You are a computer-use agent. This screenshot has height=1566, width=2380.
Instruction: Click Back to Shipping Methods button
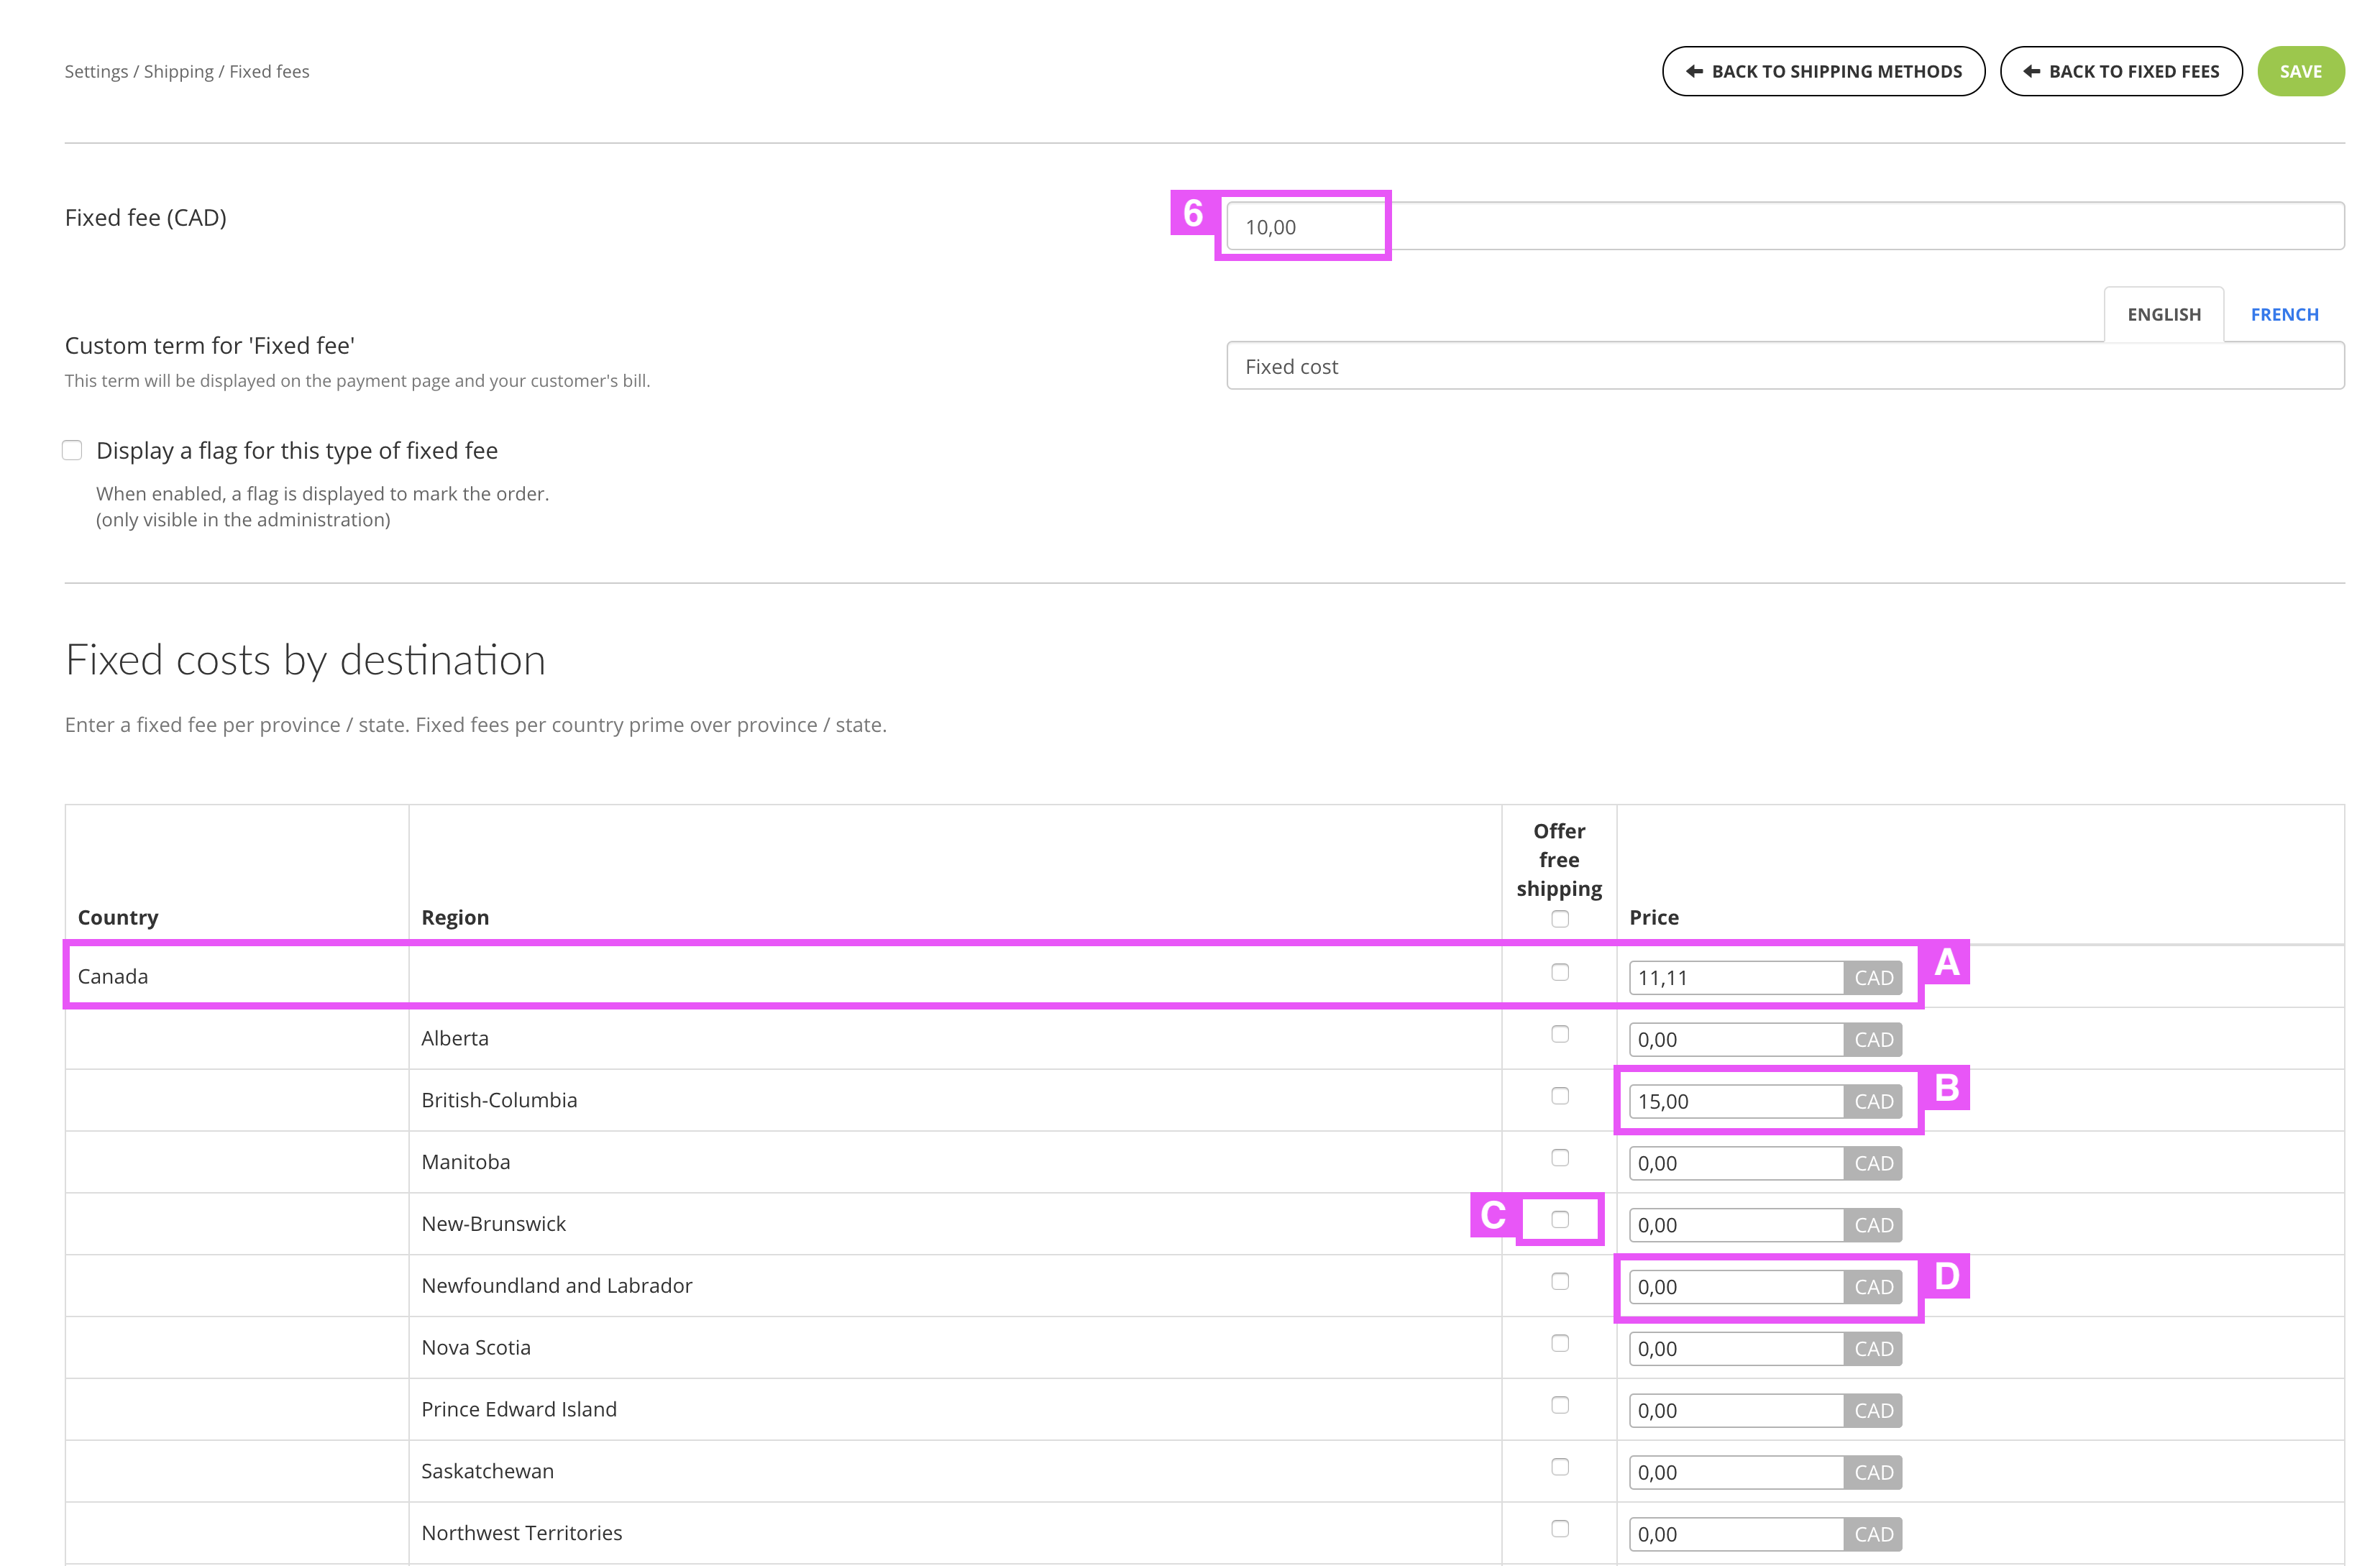coord(1823,71)
